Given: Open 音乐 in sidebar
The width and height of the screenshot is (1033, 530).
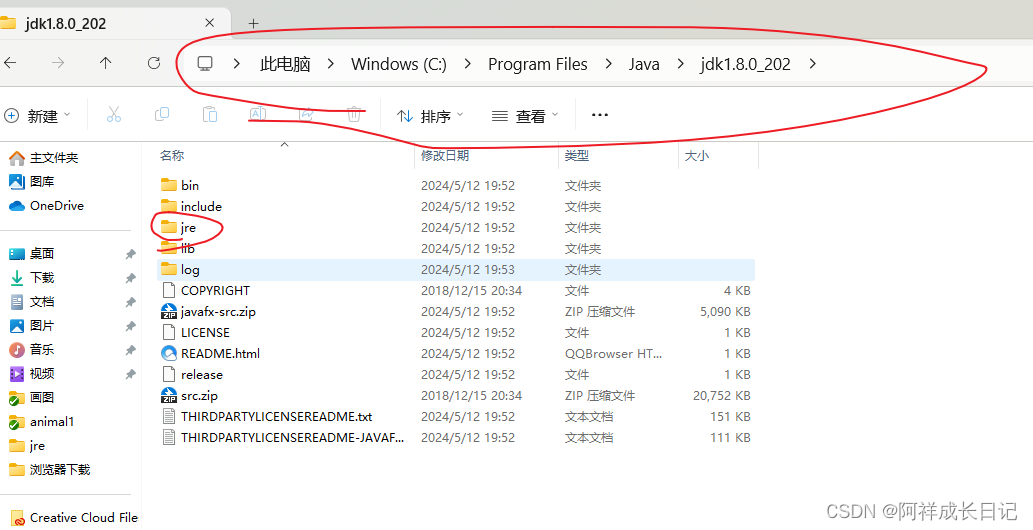Looking at the screenshot, I should pos(32,349).
